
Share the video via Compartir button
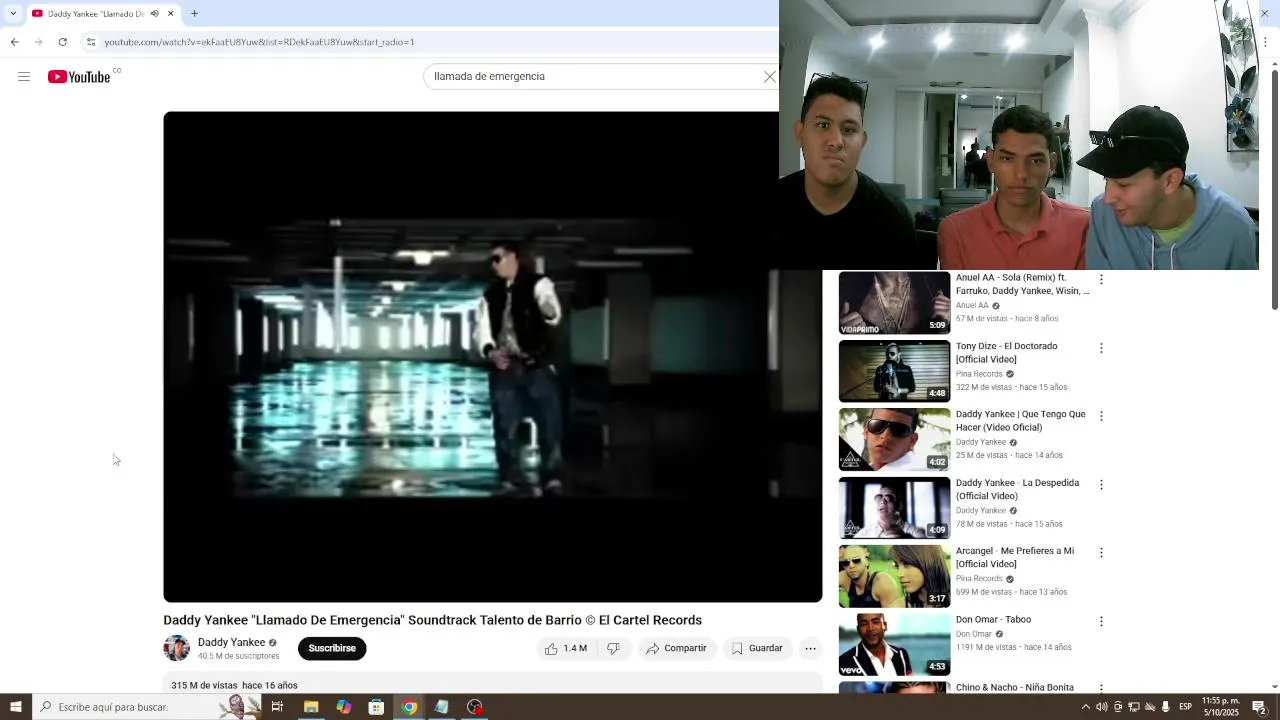tap(676, 648)
